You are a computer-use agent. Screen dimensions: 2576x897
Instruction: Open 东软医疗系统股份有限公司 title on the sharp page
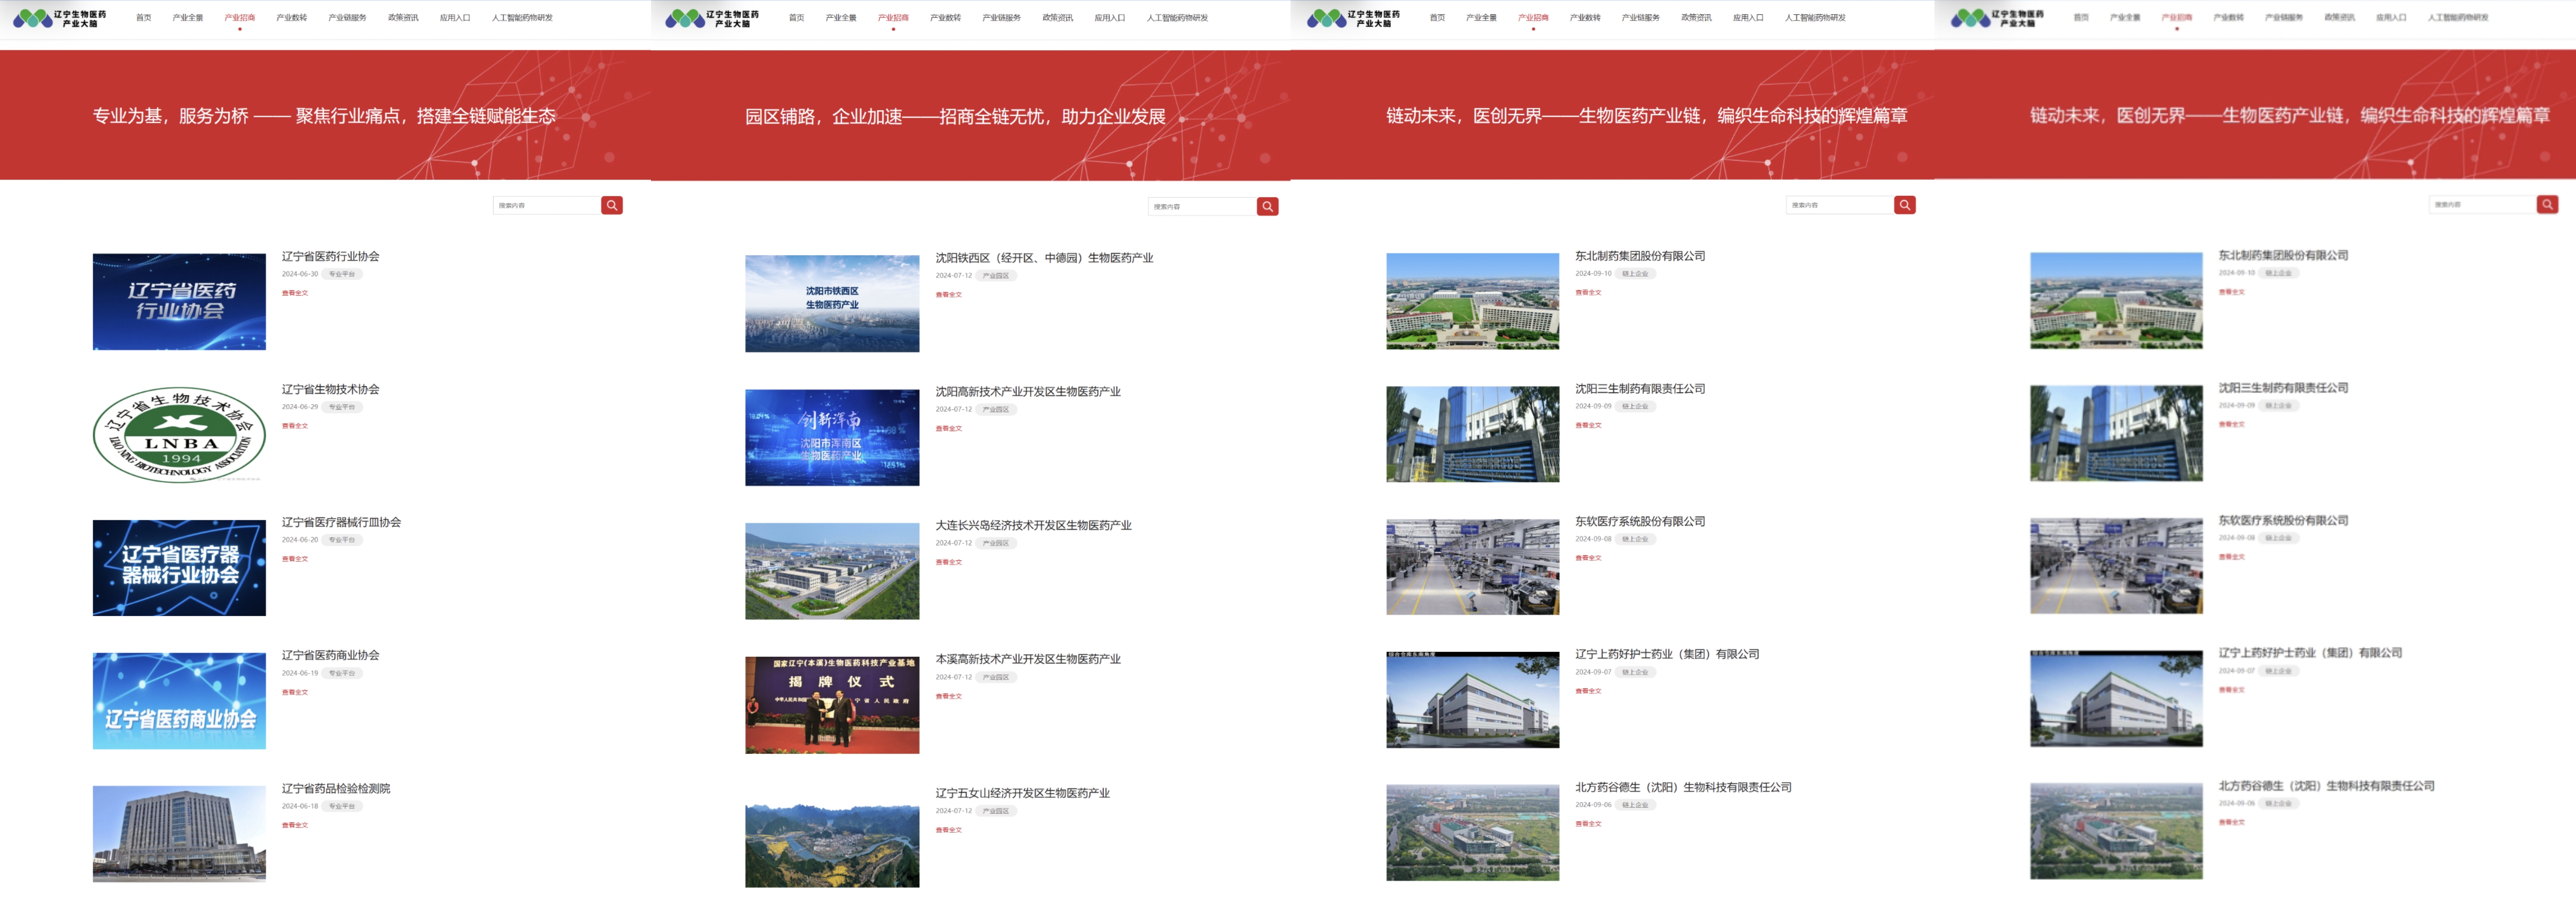(1640, 522)
